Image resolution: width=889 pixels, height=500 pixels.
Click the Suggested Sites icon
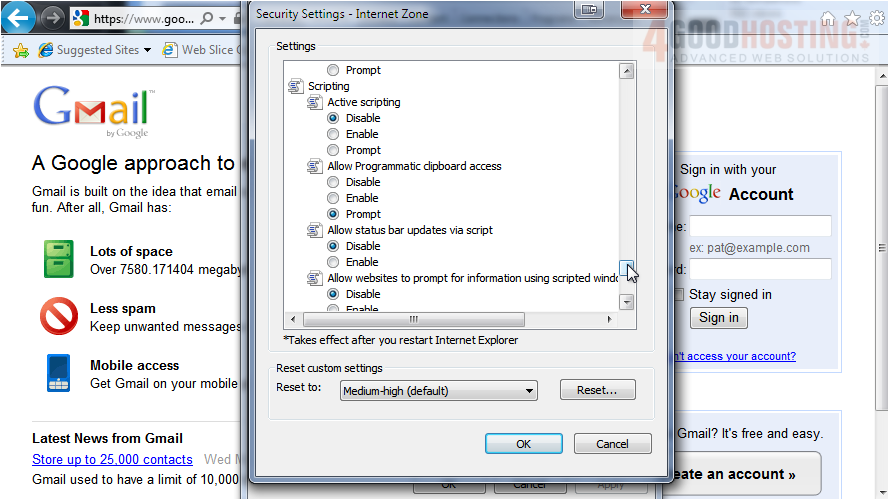click(46, 50)
